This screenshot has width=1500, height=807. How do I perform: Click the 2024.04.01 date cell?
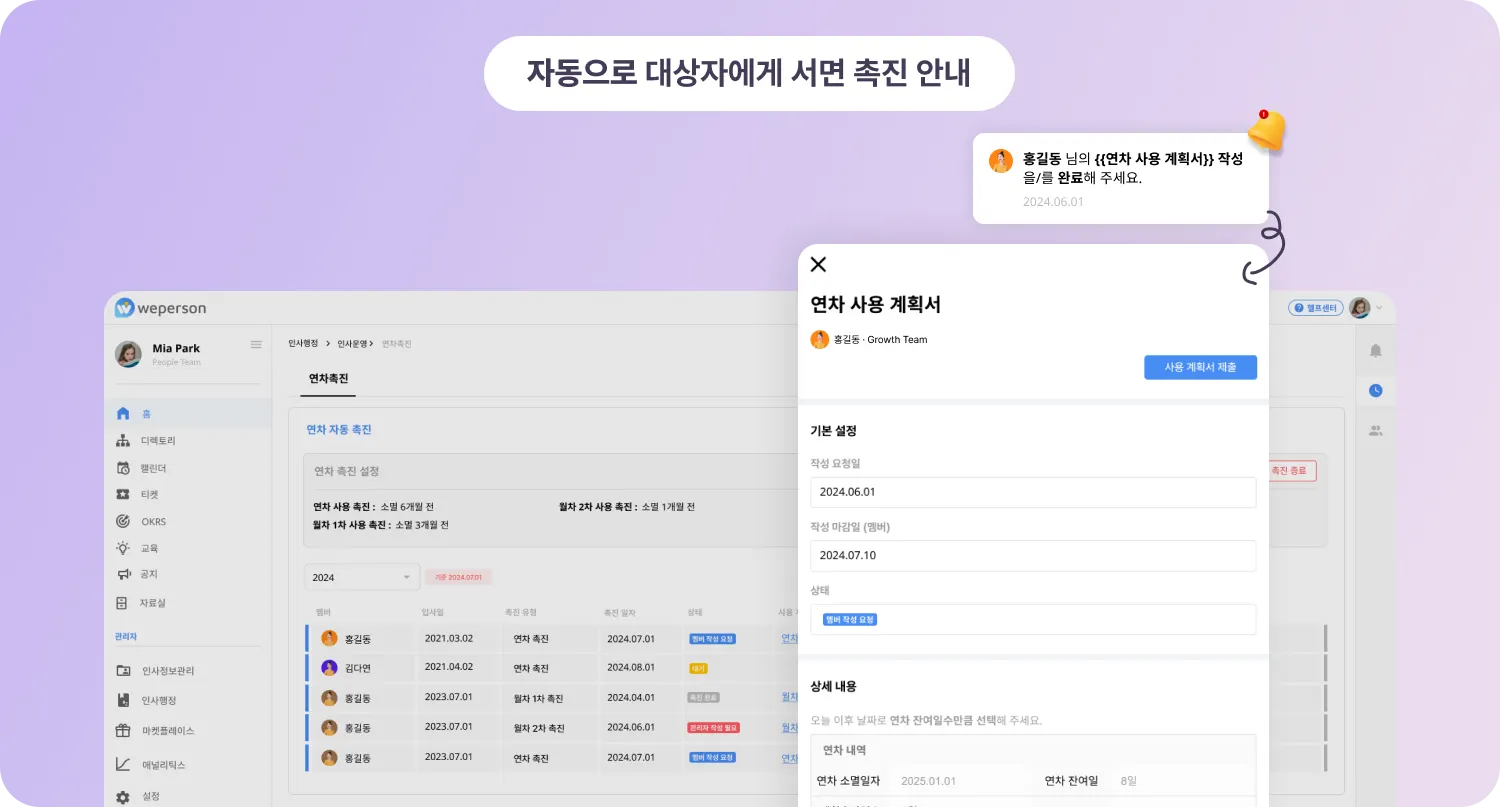[x=630, y=698]
